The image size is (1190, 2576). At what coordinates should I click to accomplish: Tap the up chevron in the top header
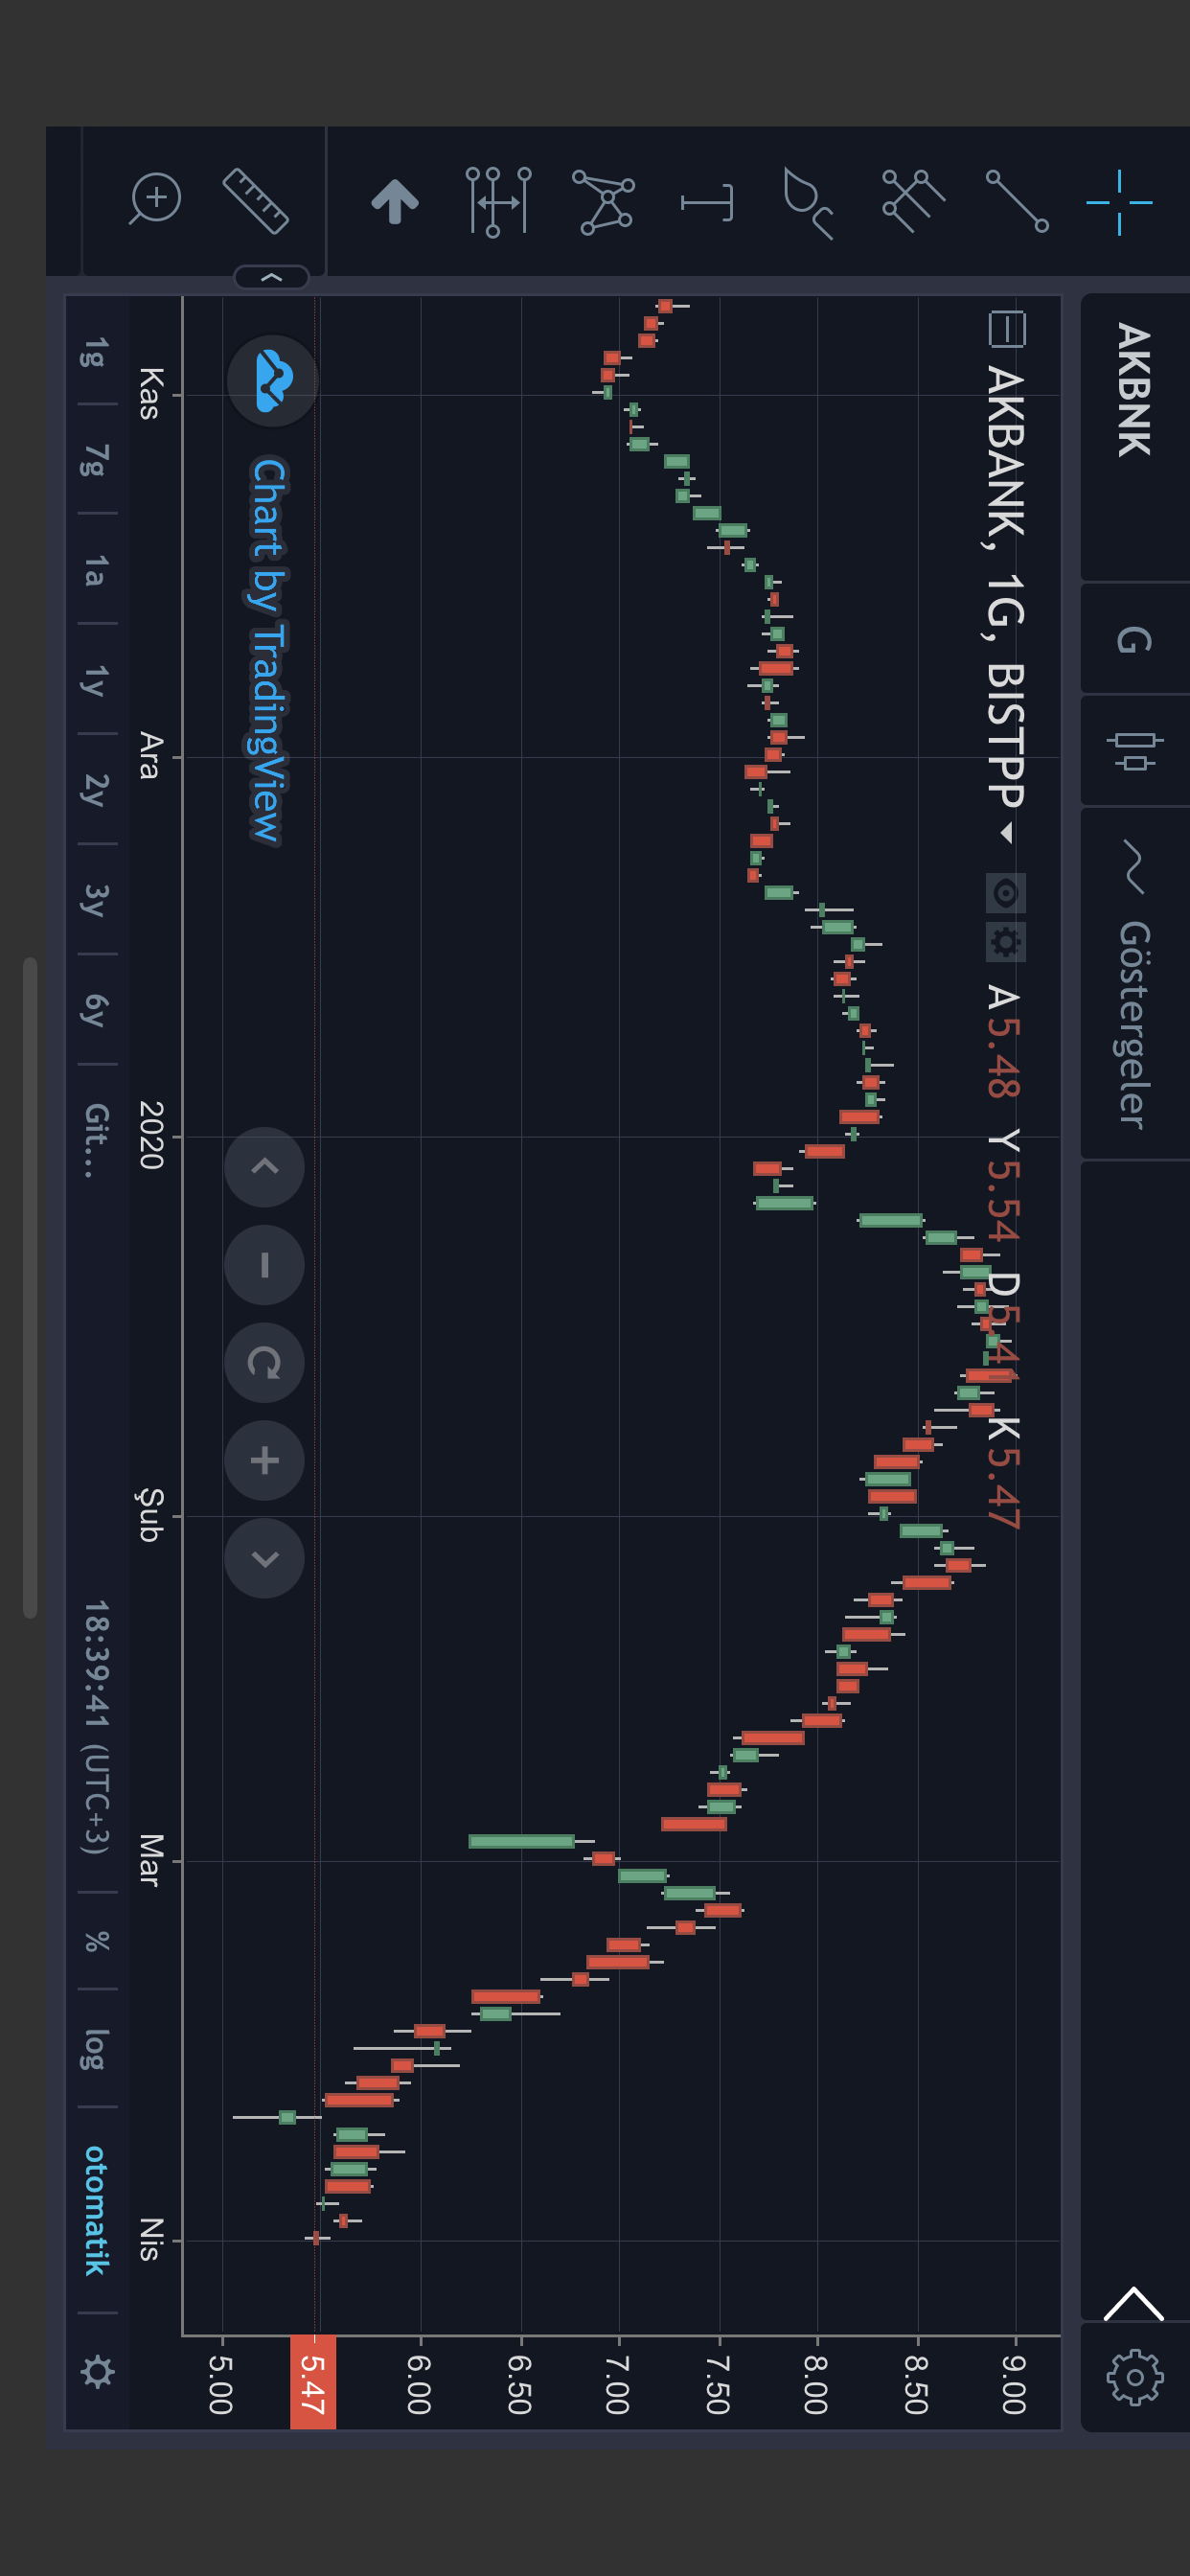coord(1133,2303)
